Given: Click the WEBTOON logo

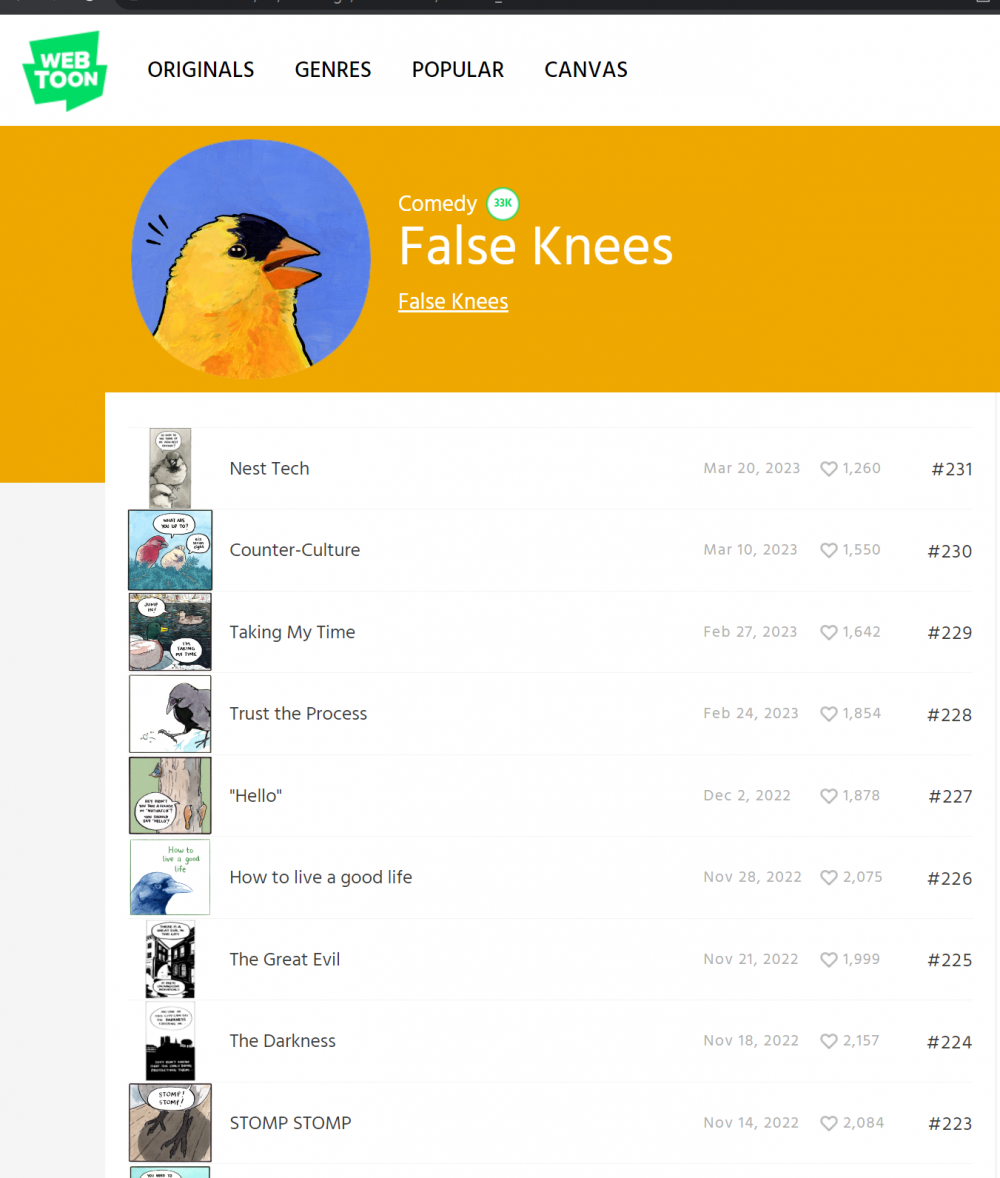Looking at the screenshot, I should click(65, 70).
